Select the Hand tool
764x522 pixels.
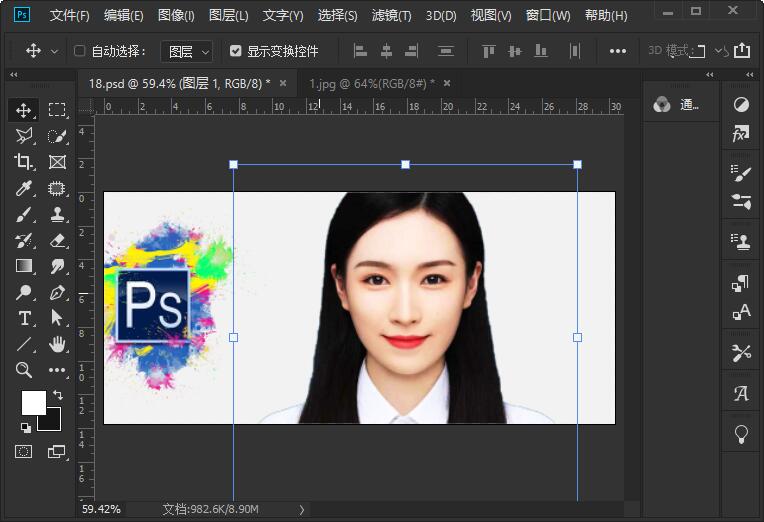[57, 344]
